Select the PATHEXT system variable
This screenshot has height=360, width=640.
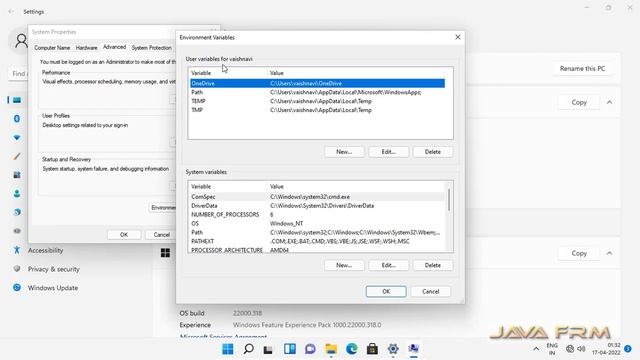317,242
